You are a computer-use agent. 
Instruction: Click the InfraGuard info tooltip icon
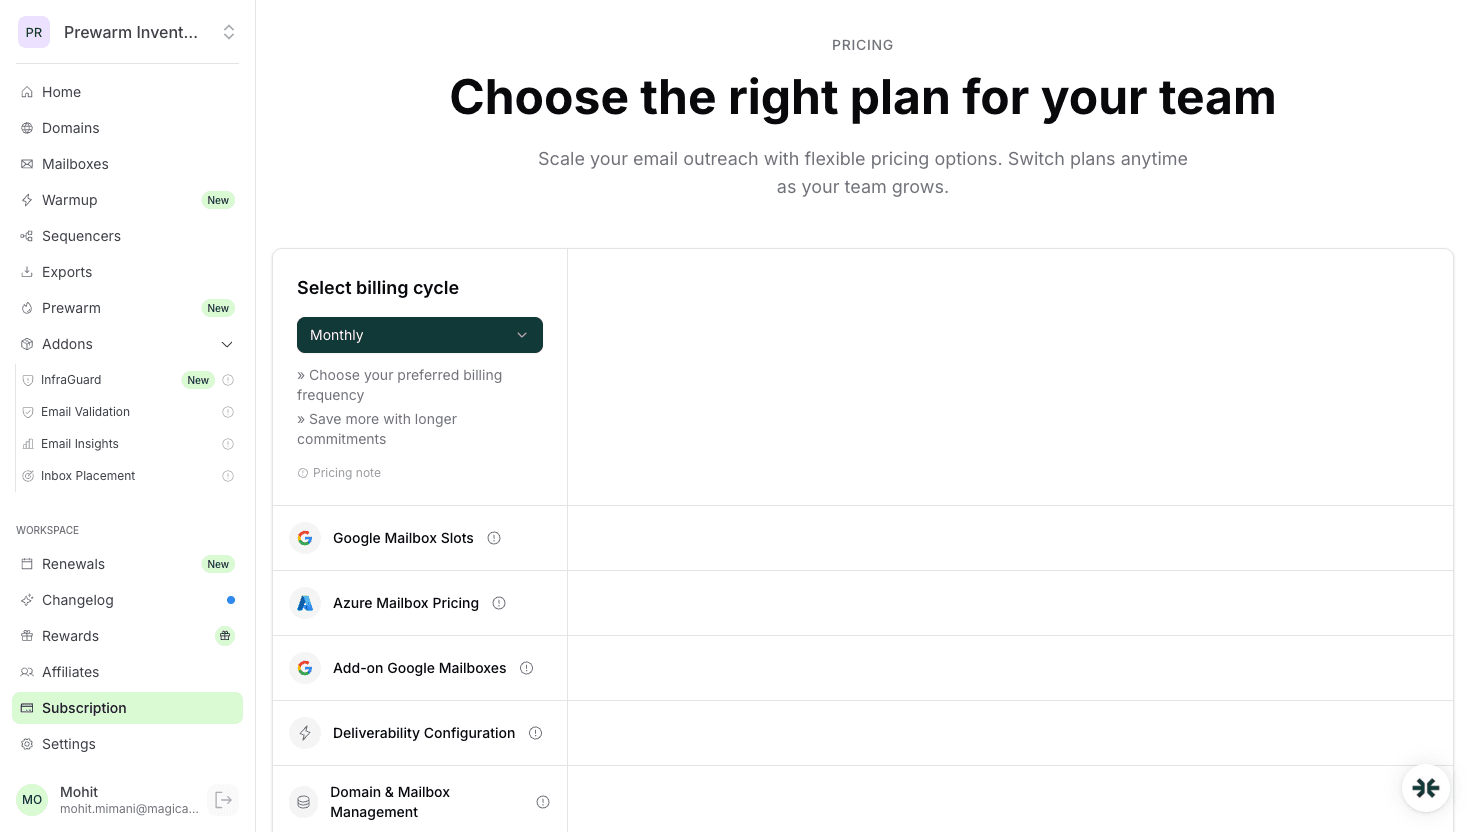[228, 380]
